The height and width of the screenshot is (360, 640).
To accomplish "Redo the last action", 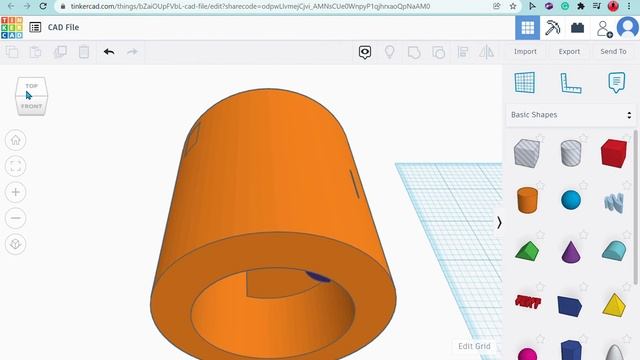I will 132,52.
